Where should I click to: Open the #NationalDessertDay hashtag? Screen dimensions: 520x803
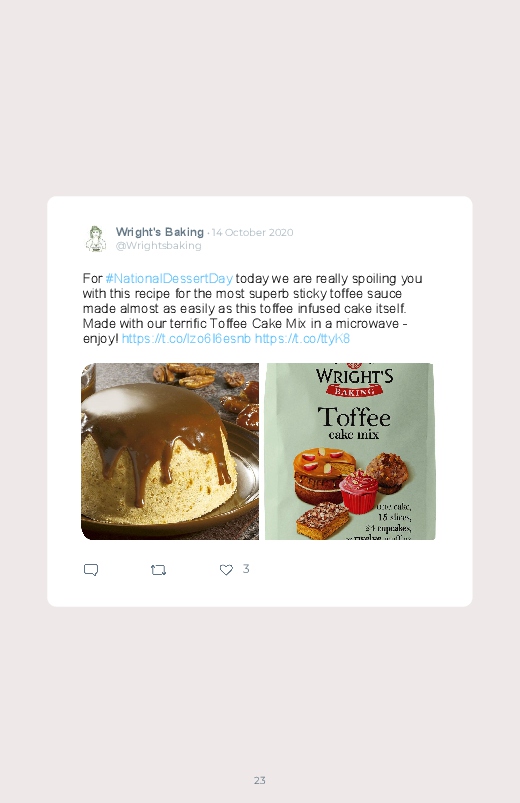pyautogui.click(x=169, y=279)
